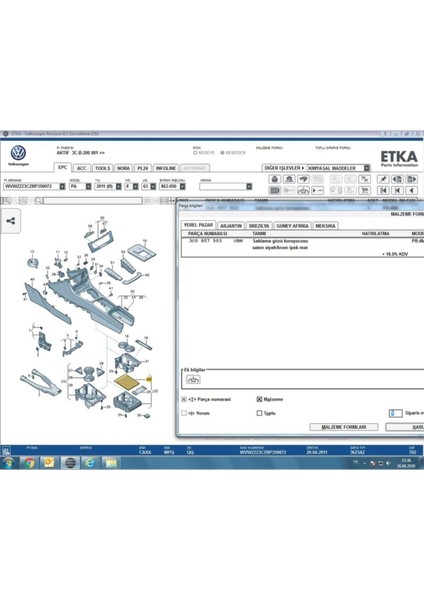Click the MALZEME FORMLARI button
Viewport: 424px width, 600px height.
click(x=344, y=427)
